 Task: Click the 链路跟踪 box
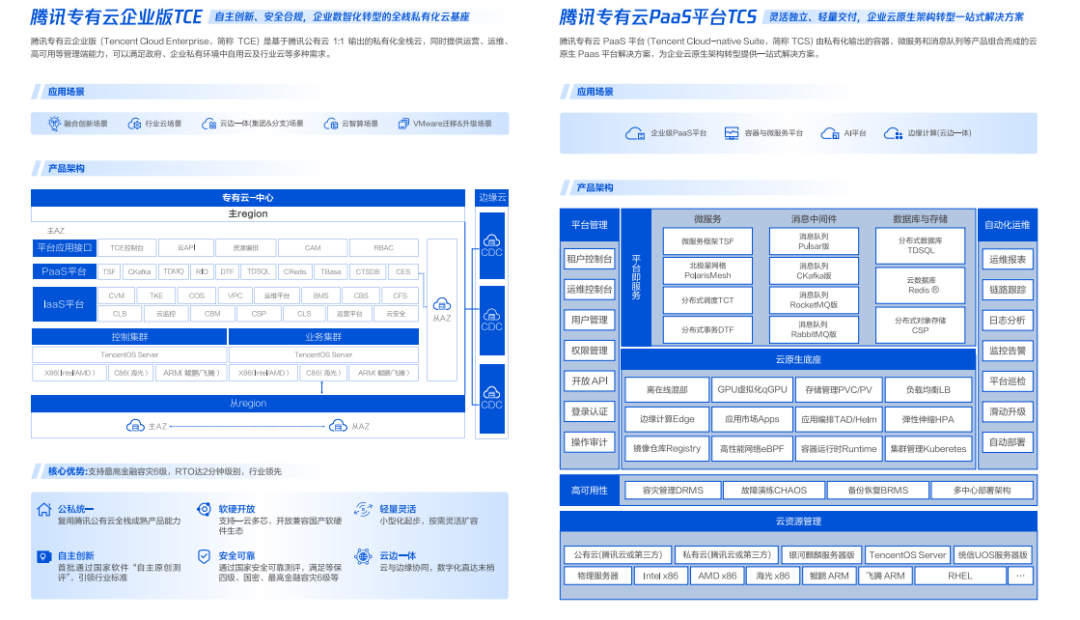click(1008, 289)
